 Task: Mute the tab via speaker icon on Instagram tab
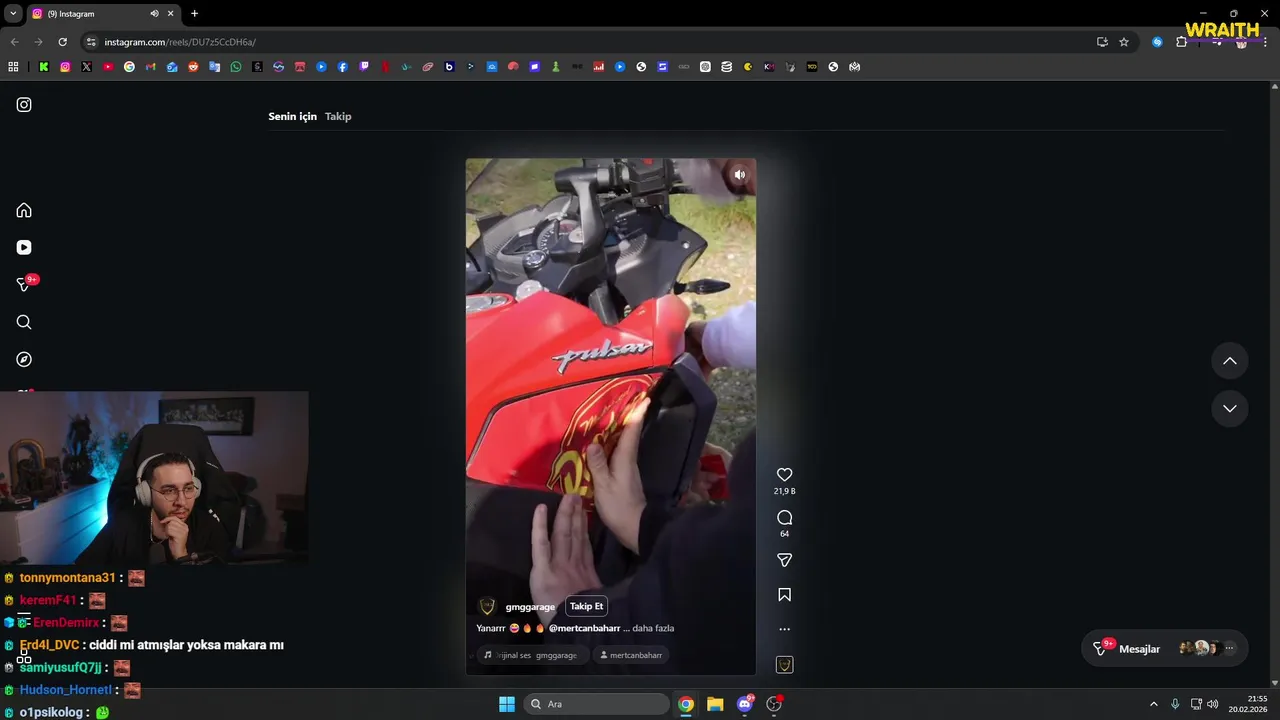[x=154, y=14]
